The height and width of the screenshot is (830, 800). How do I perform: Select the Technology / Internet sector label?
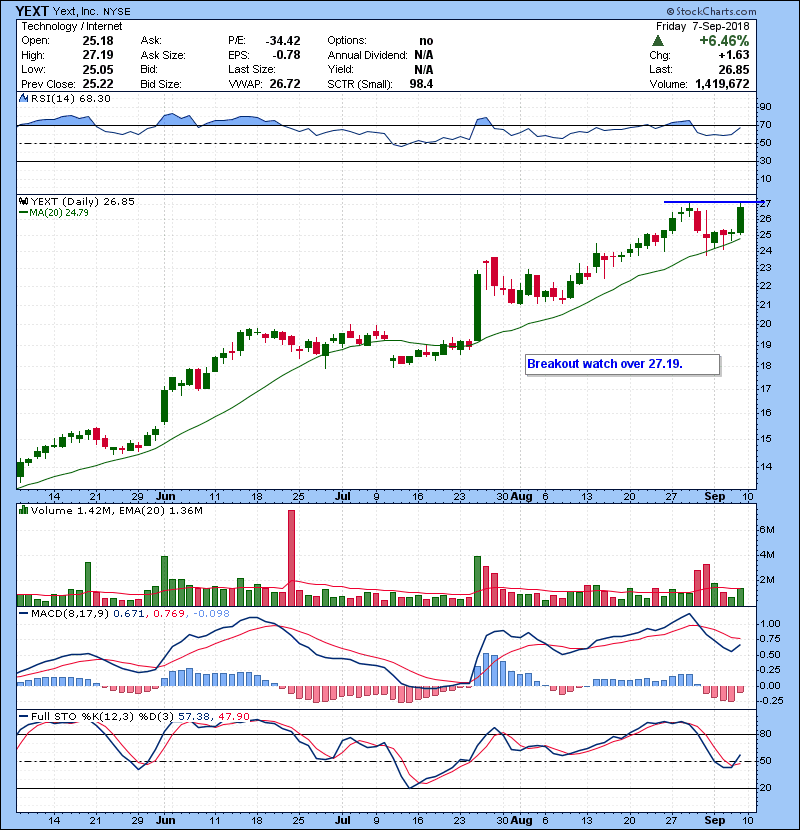(71, 26)
